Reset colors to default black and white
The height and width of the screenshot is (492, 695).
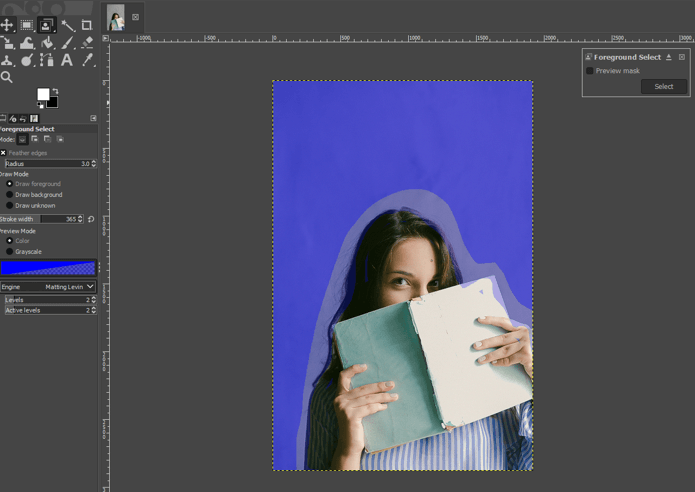click(40, 105)
